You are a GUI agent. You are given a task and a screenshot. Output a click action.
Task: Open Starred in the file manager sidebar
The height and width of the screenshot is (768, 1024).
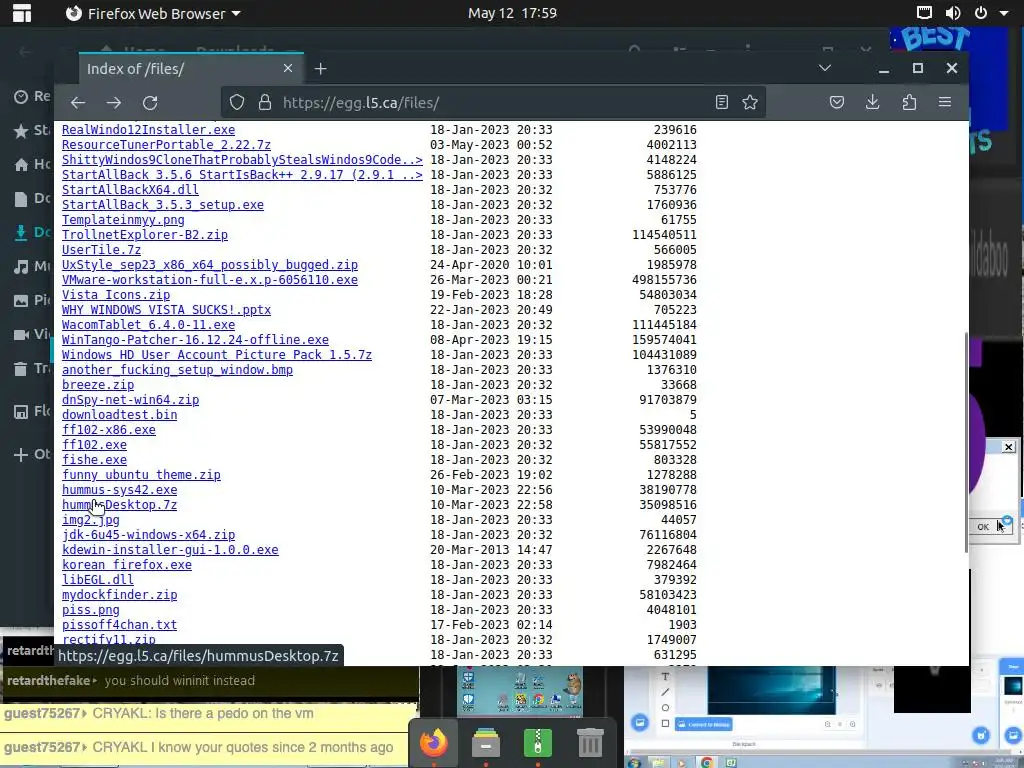(33, 130)
